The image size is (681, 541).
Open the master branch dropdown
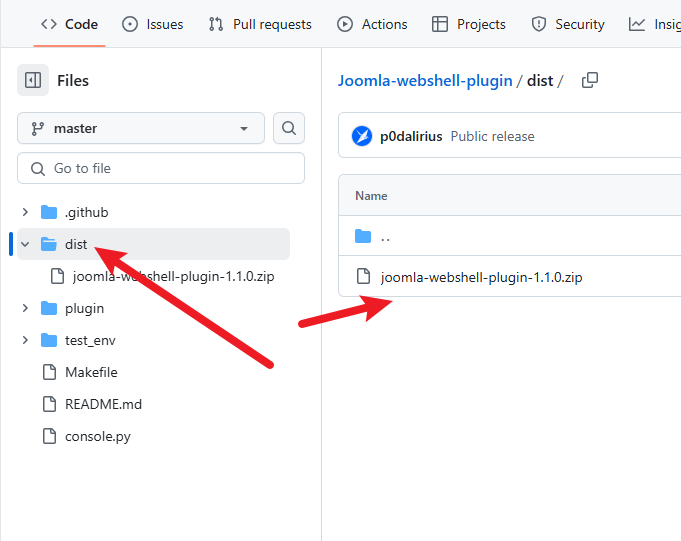[x=141, y=128]
